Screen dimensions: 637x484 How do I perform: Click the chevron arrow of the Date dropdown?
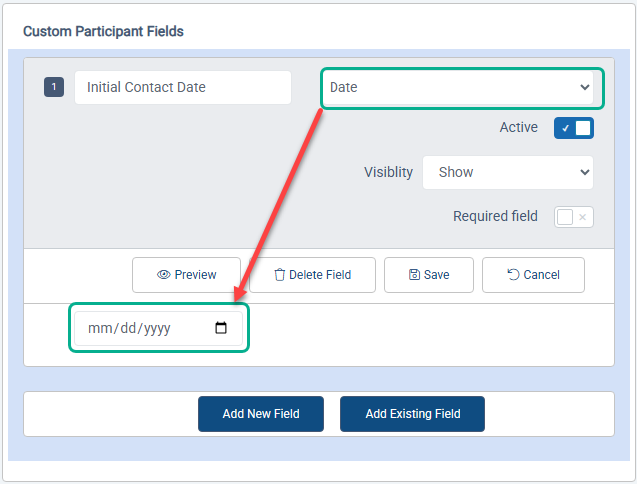click(585, 87)
